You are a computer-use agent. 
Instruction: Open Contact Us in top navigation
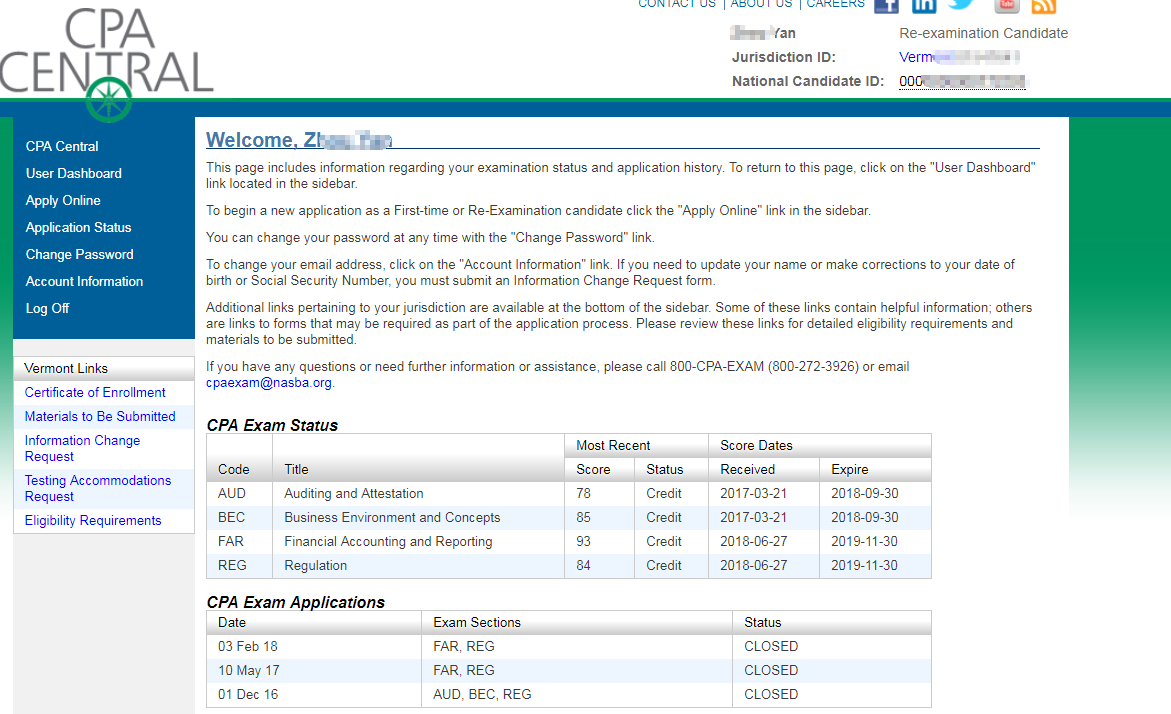tap(677, 4)
